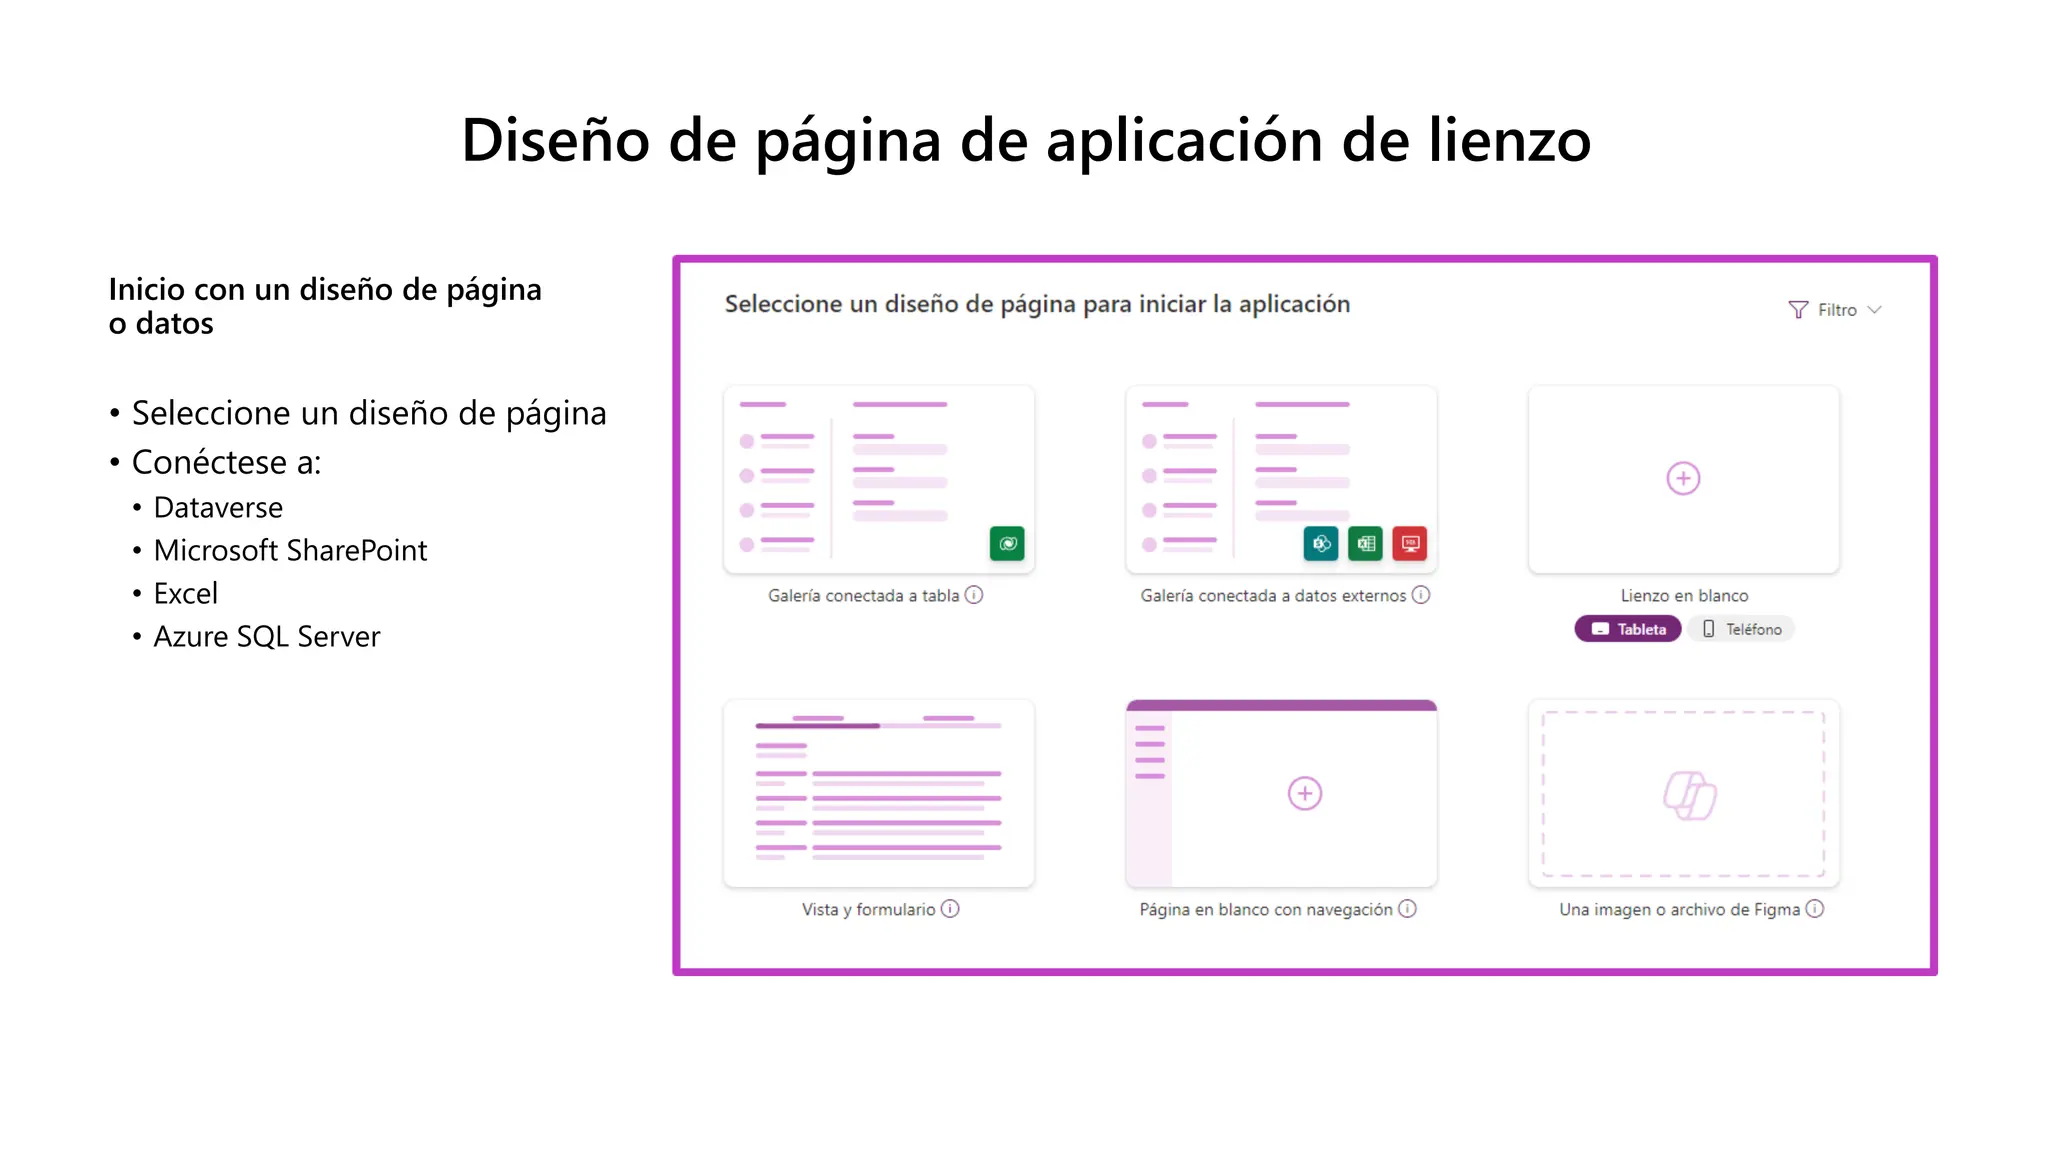This screenshot has width=2048, height=1152.
Task: Click the Página en blanco con navegación label
Action: (x=1266, y=910)
